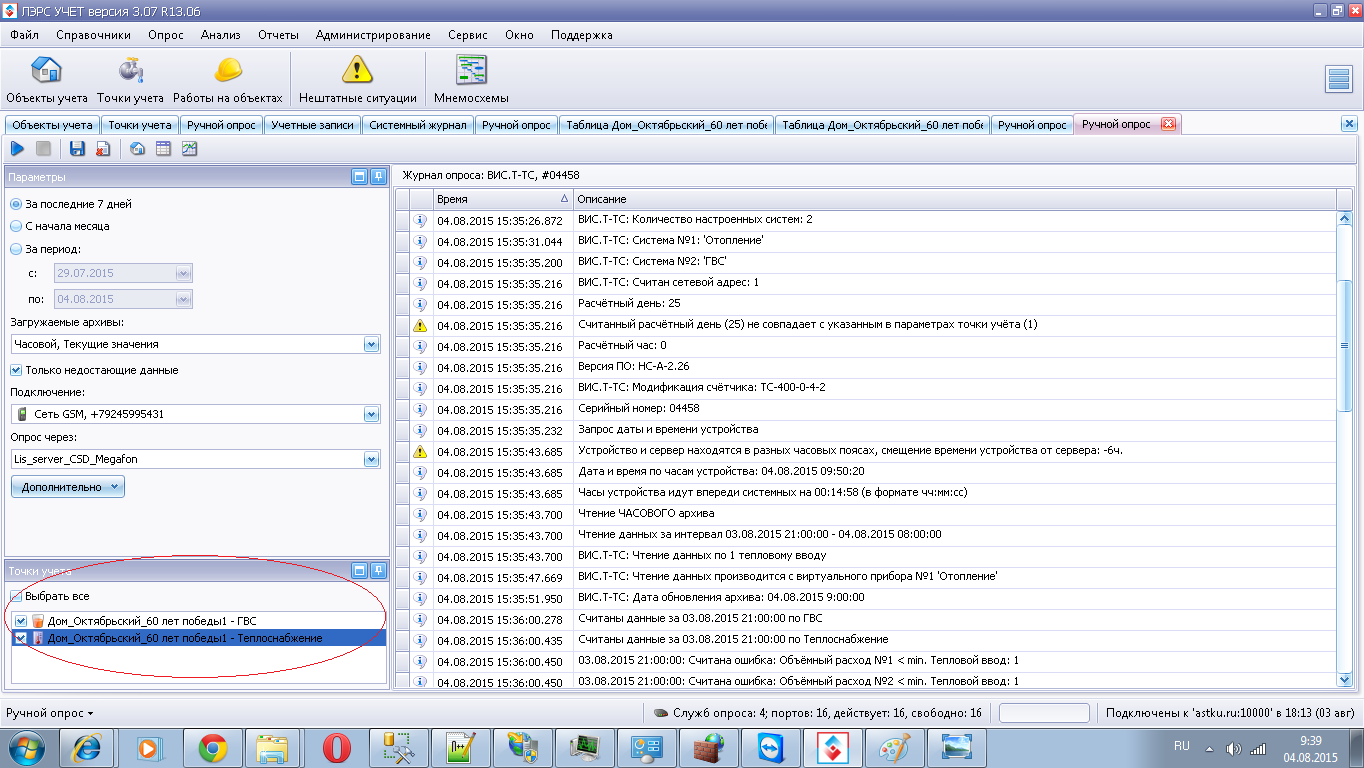Expand the Подключение dropdown with Сеть GSM
The image size is (1364, 768).
click(372, 414)
